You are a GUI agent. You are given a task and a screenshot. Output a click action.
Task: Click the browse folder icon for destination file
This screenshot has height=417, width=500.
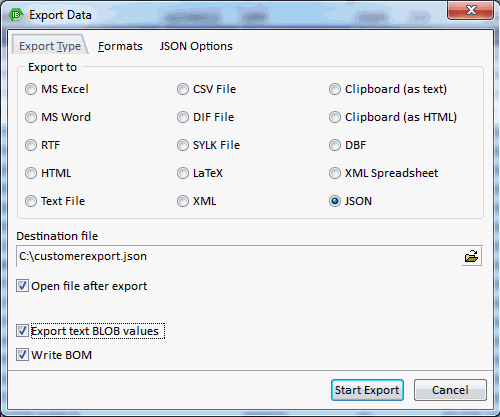471,257
